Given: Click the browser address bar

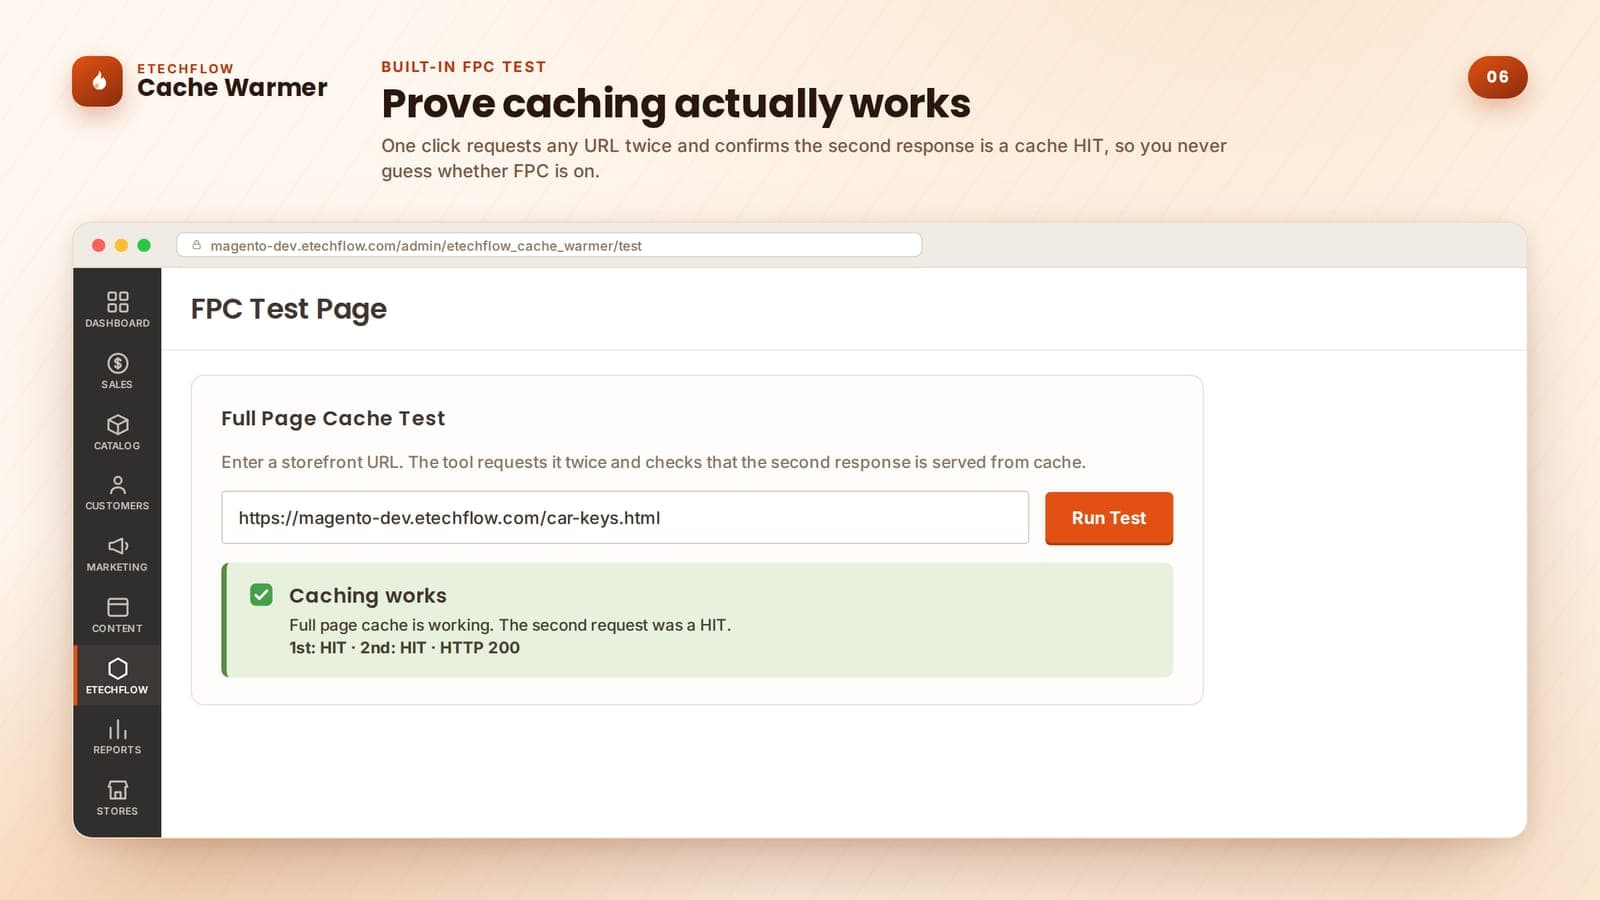Looking at the screenshot, I should (x=549, y=245).
